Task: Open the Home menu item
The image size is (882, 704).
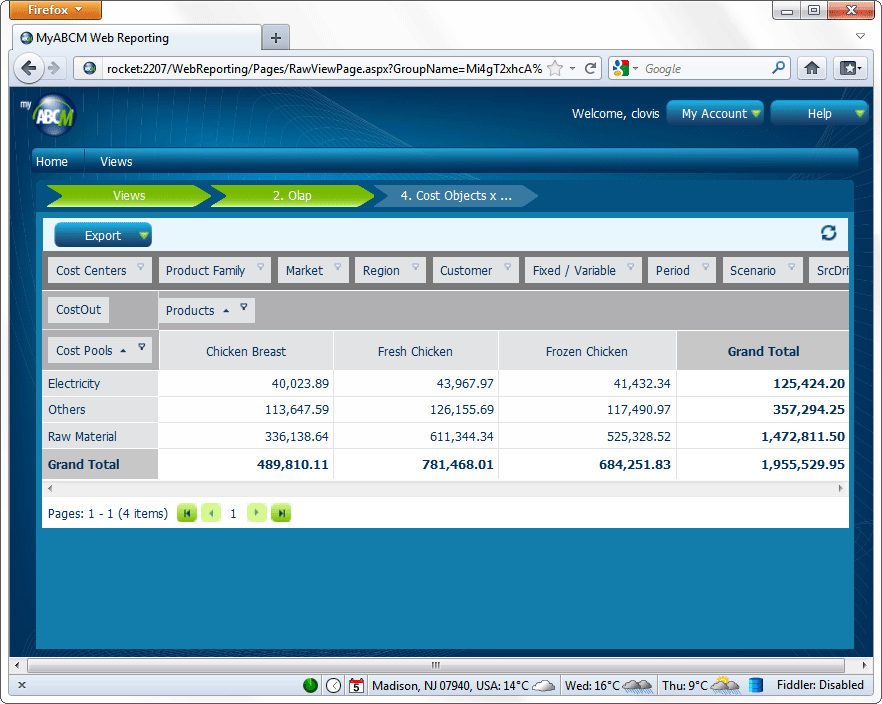Action: 52,161
